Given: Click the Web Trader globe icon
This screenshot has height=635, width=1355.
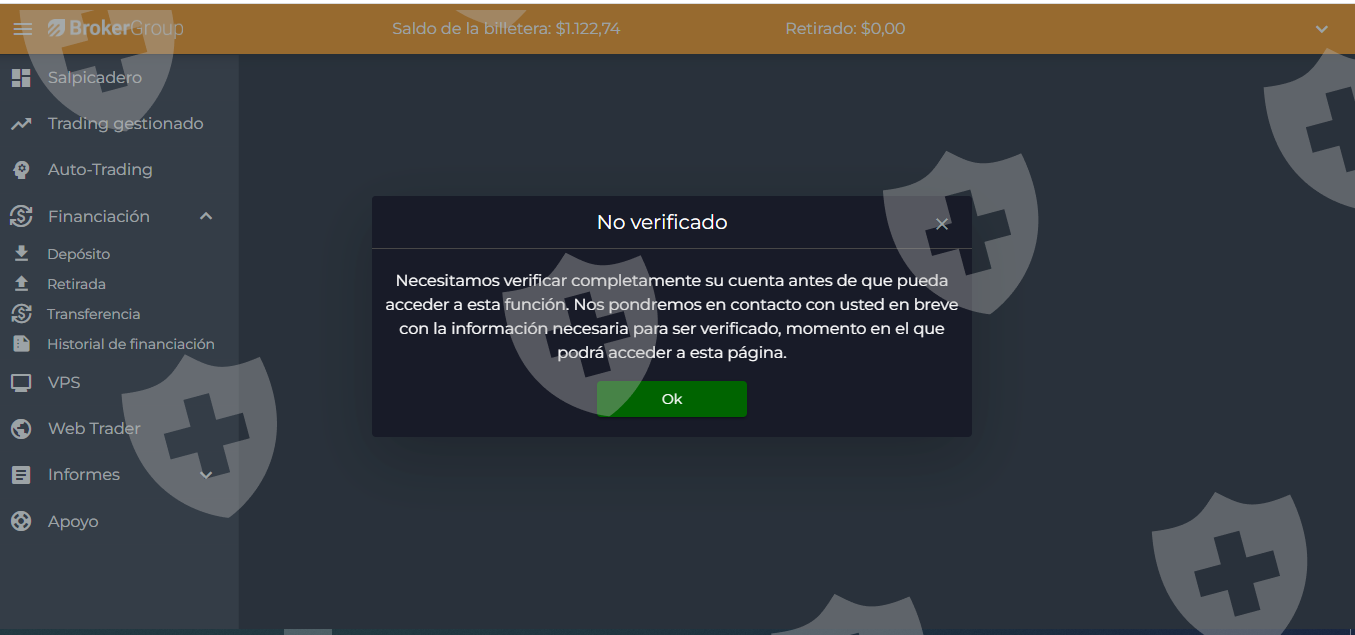Looking at the screenshot, I should pyautogui.click(x=21, y=429).
